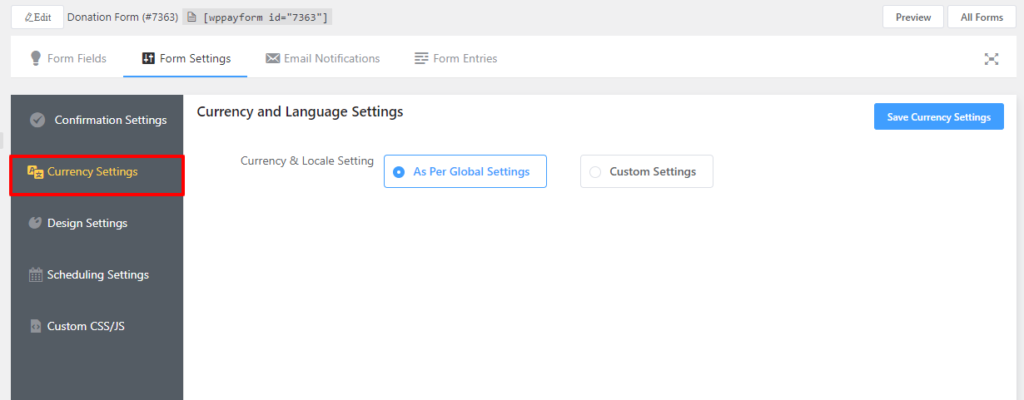Click the Scheduling Settings calendar icon
This screenshot has width=1024, height=400.
[35, 275]
